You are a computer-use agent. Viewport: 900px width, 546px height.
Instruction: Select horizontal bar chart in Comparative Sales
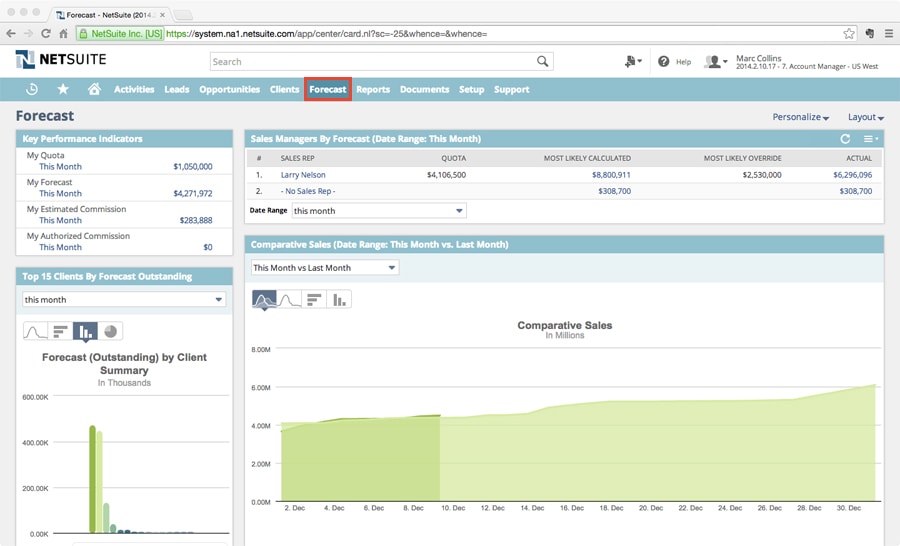pyautogui.click(x=314, y=299)
